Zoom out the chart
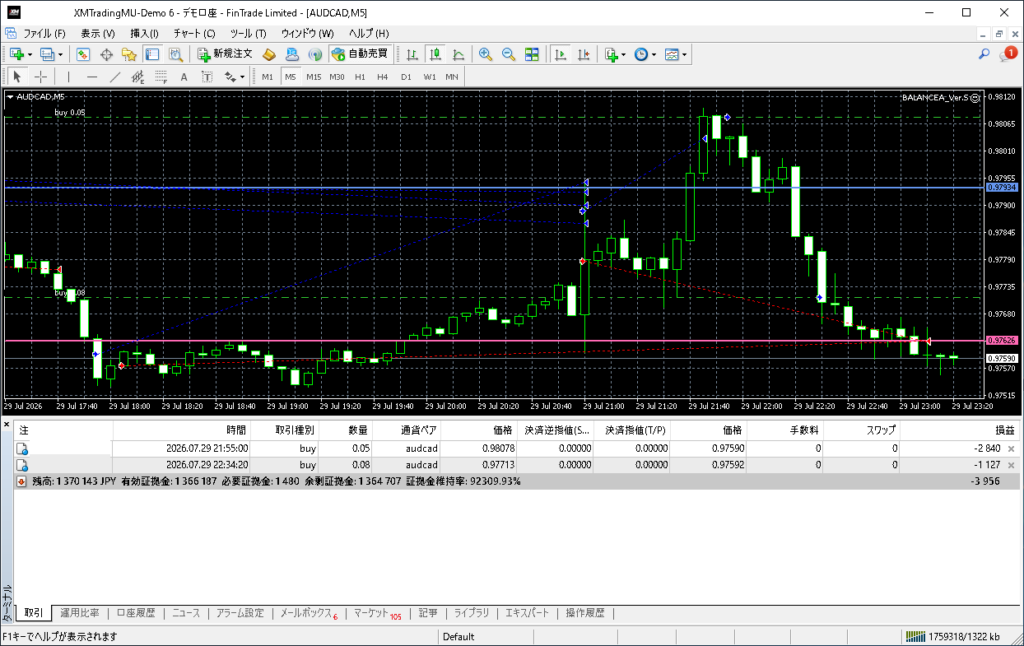The height and width of the screenshot is (646, 1024). 509,54
